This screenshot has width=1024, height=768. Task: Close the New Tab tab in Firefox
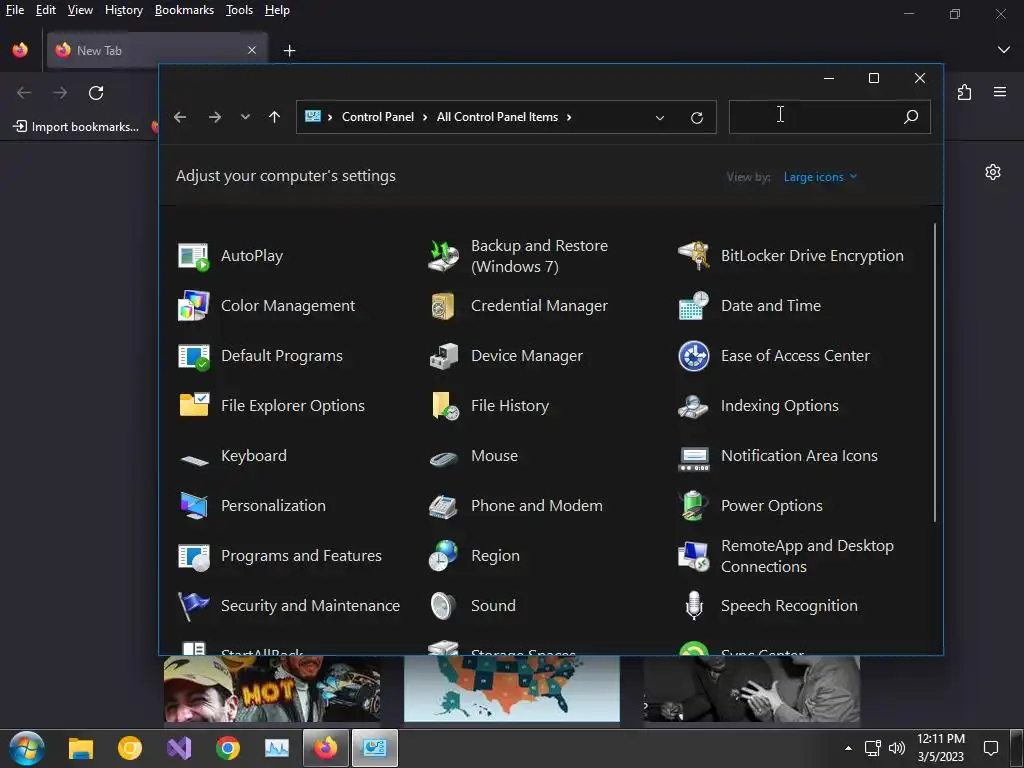(251, 50)
